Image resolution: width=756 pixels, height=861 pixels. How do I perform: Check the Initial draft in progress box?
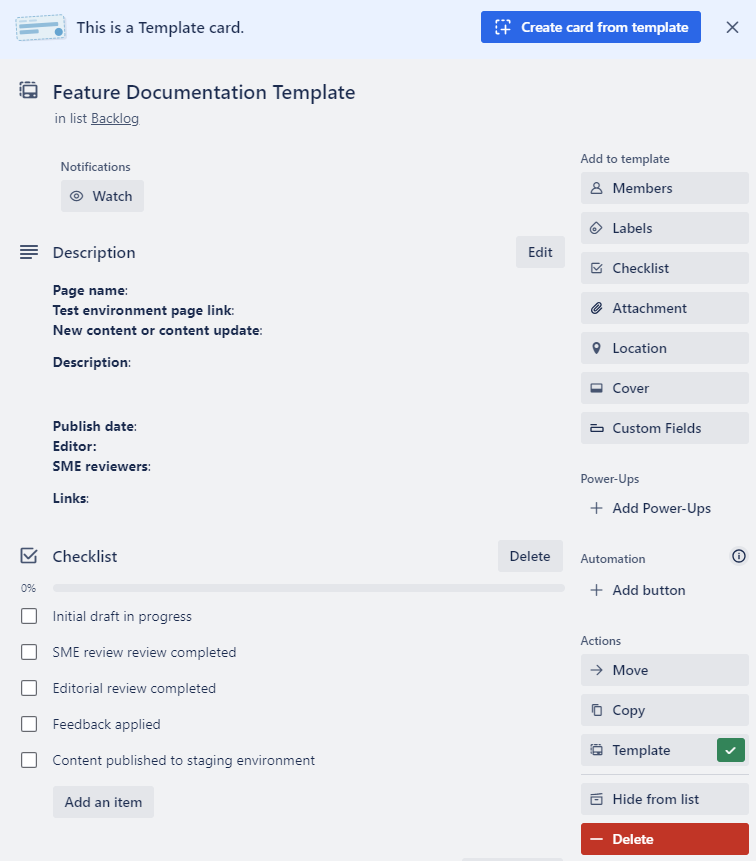[x=29, y=616]
